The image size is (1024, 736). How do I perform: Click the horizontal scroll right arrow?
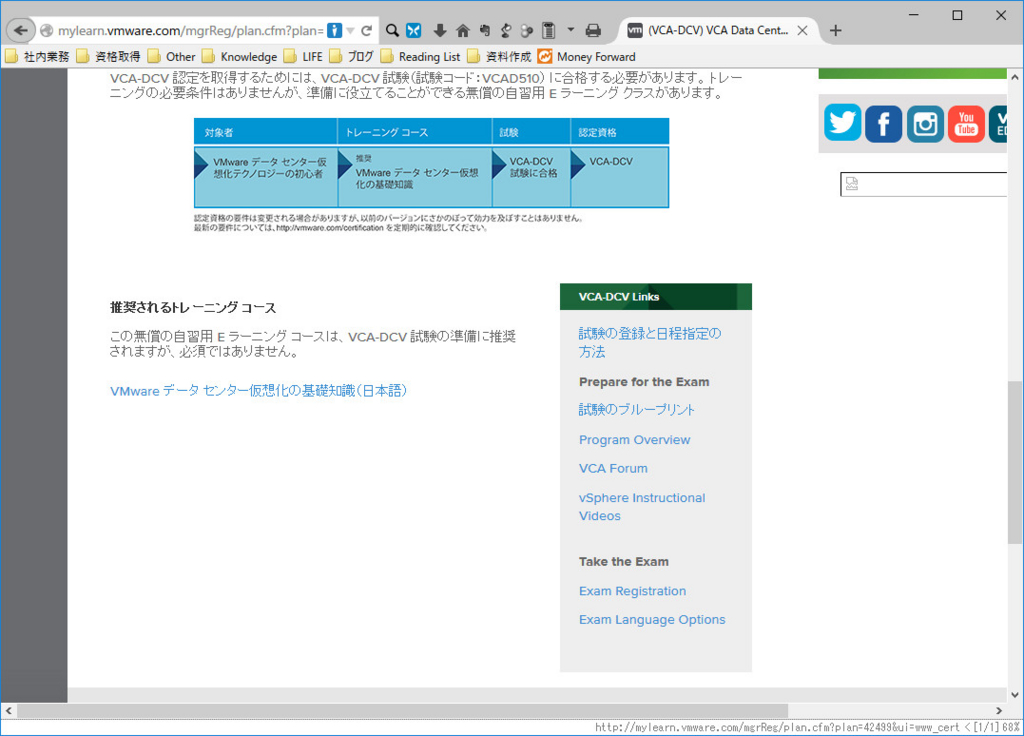[999, 711]
